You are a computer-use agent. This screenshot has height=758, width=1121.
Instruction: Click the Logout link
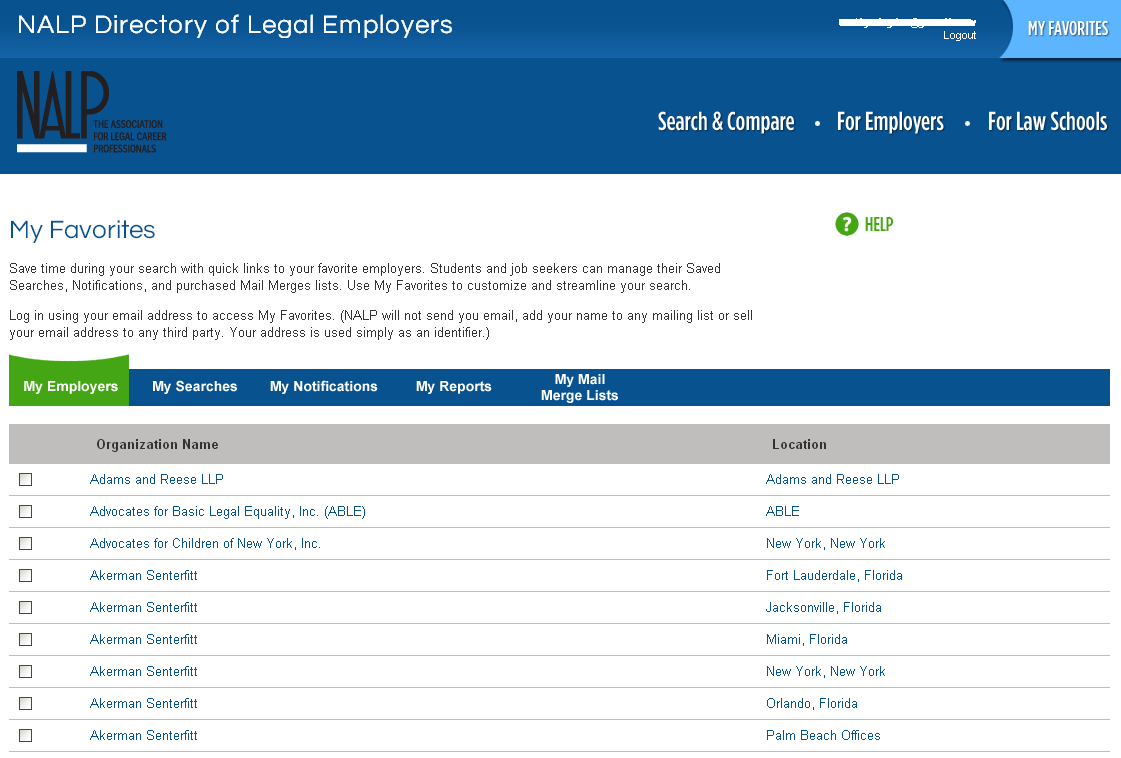pyautogui.click(x=959, y=35)
